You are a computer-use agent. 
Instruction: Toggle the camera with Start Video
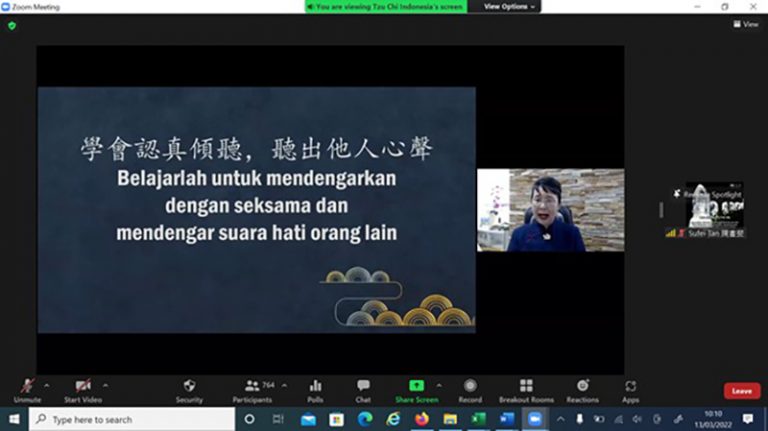coord(83,389)
